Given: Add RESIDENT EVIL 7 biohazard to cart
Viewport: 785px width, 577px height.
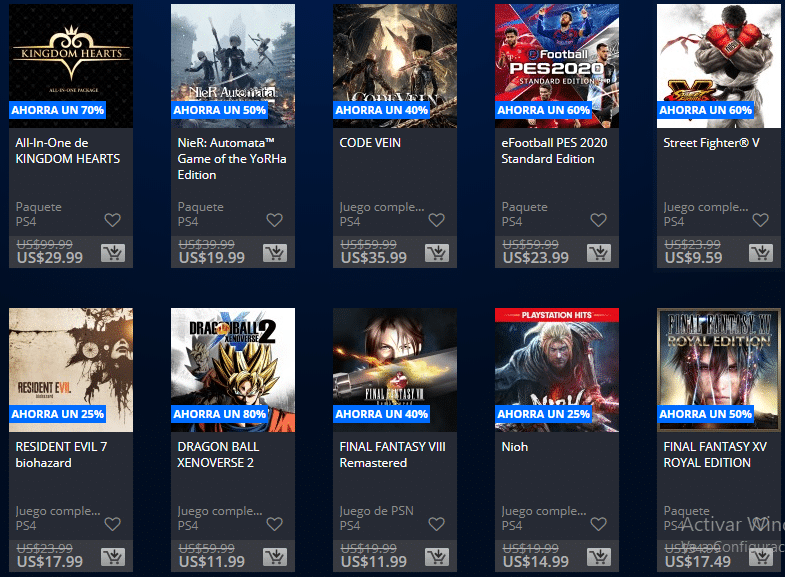Looking at the screenshot, I should (x=113, y=557).
